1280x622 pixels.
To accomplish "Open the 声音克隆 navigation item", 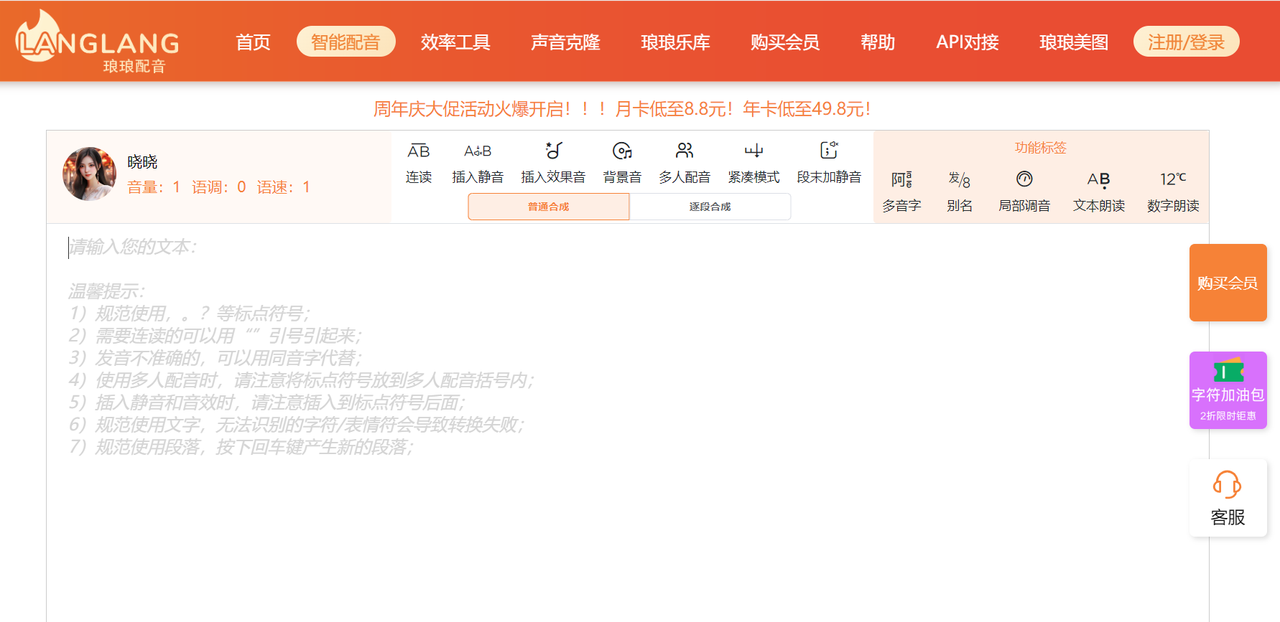I will (564, 41).
